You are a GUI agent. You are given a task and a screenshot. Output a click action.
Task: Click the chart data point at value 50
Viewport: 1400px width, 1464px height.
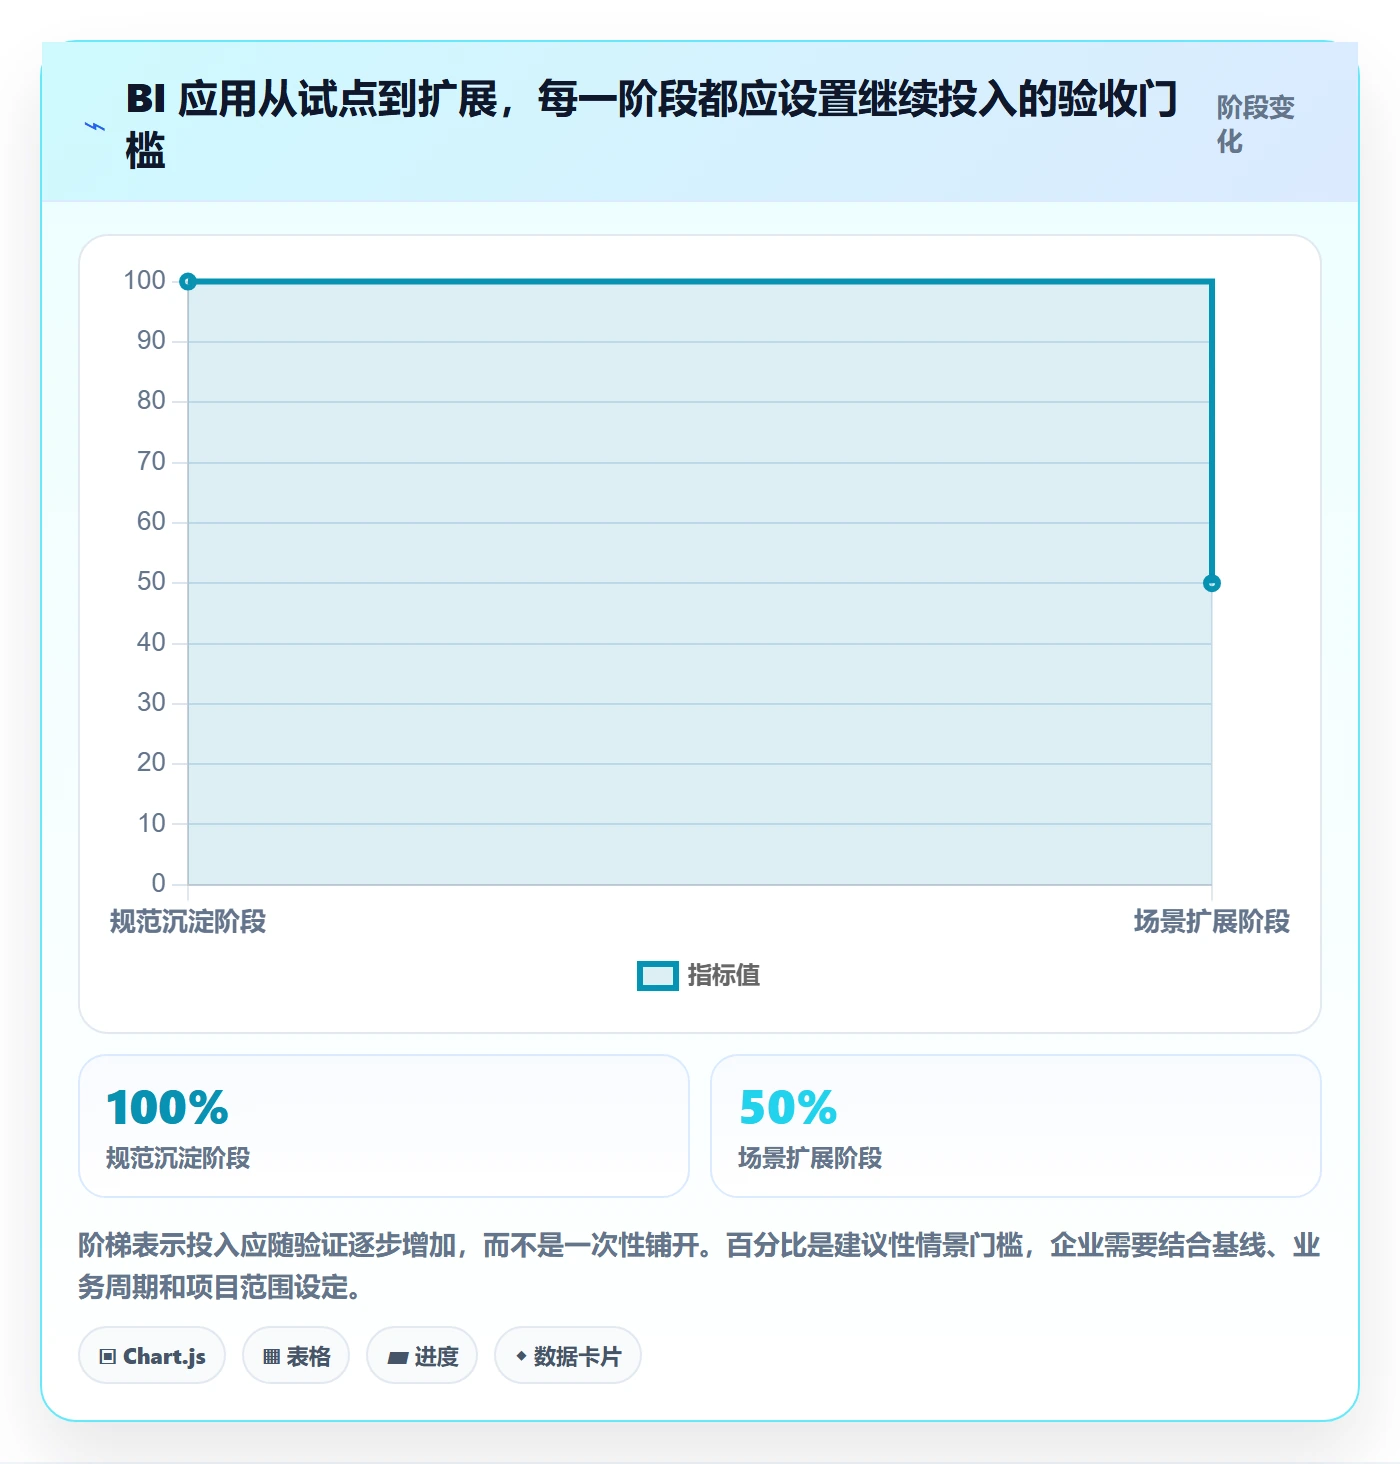(1211, 583)
